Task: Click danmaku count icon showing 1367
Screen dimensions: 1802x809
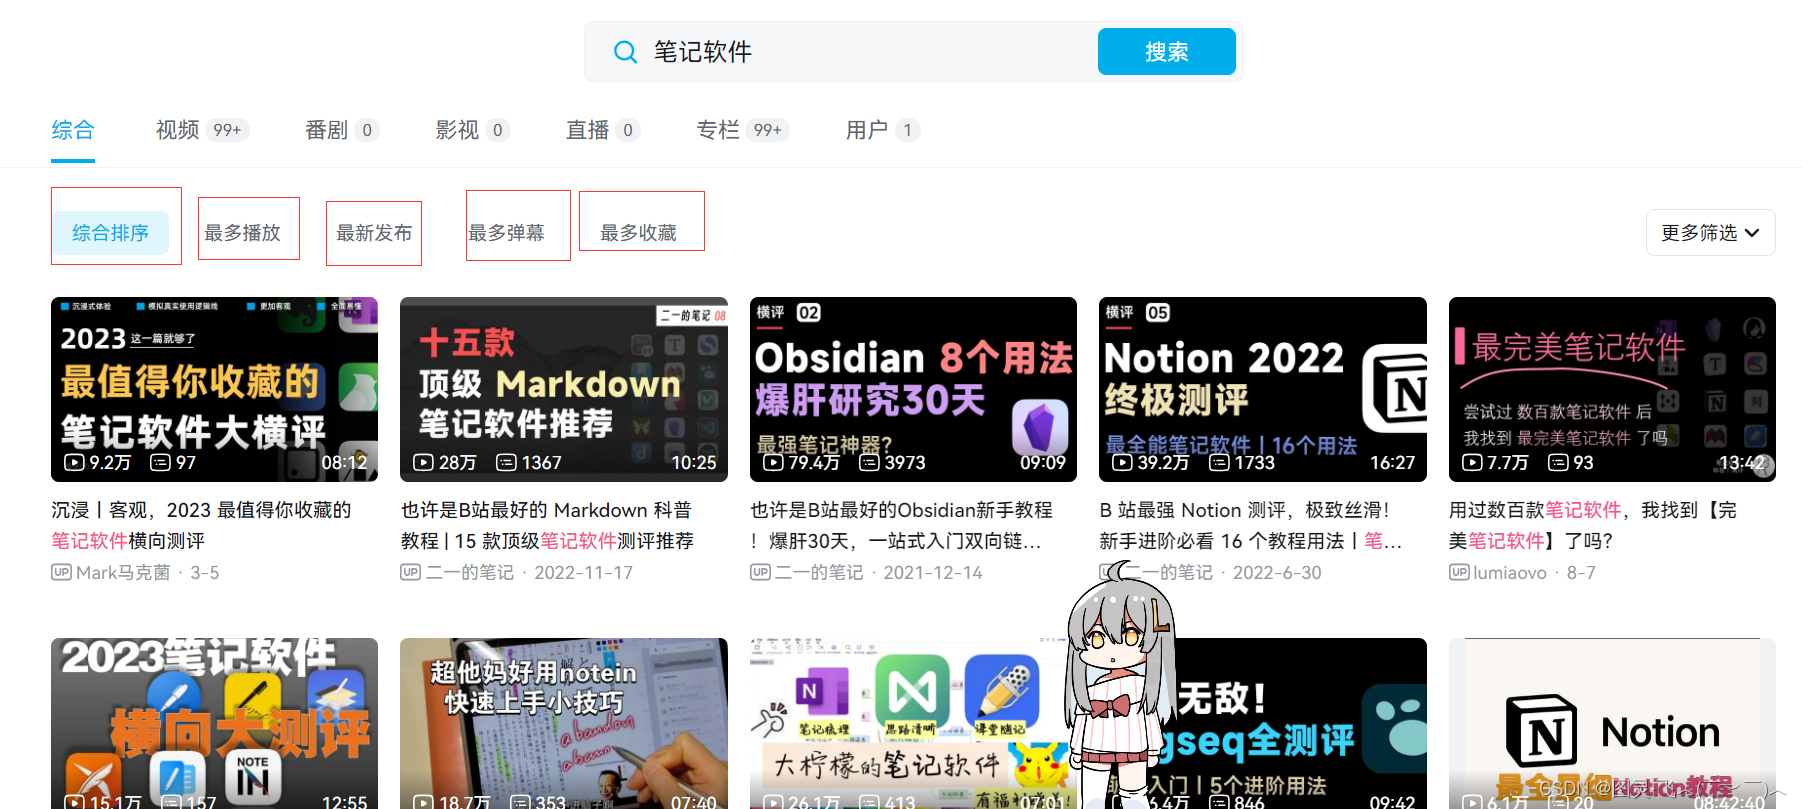Action: (506, 462)
